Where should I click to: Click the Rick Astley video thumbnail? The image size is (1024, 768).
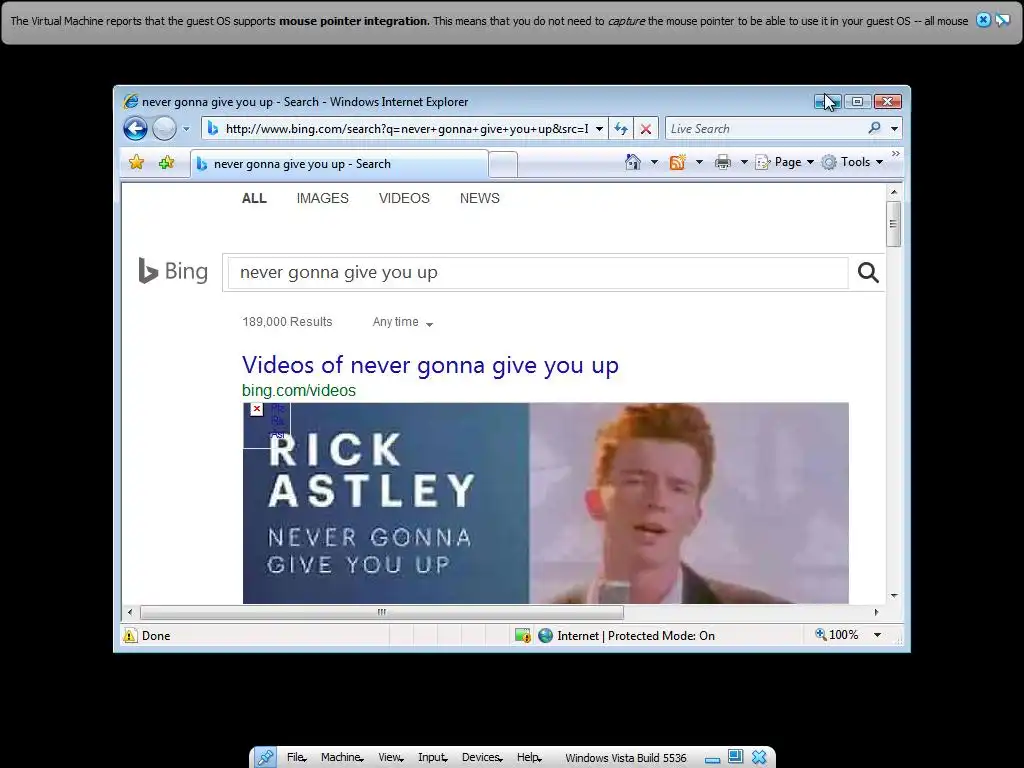tap(545, 503)
